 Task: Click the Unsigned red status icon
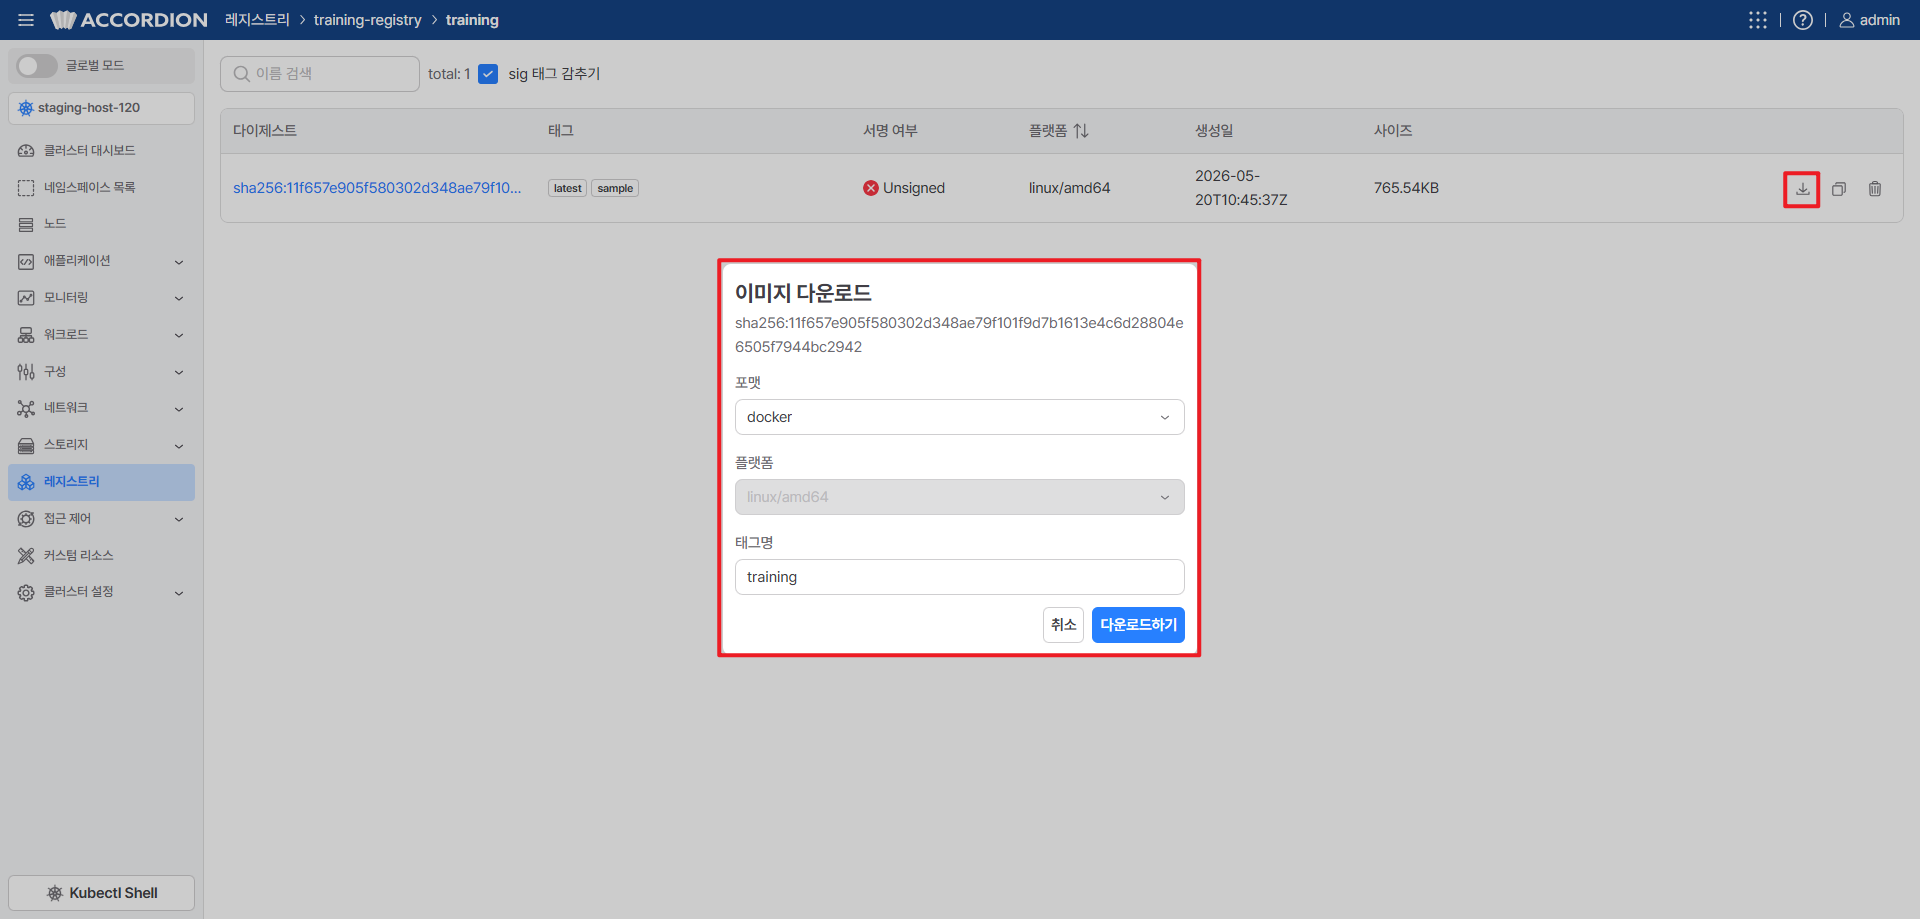click(871, 188)
